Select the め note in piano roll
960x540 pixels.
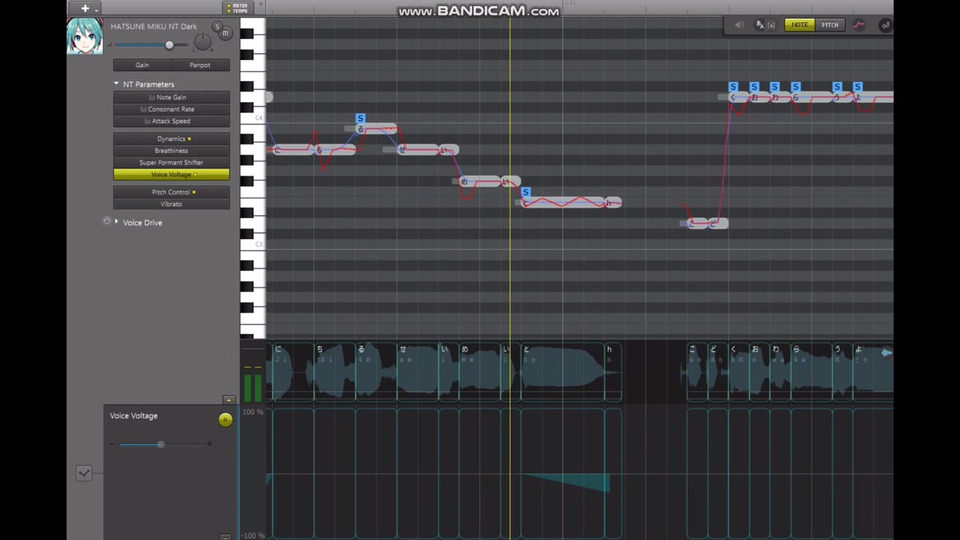[x=481, y=181]
